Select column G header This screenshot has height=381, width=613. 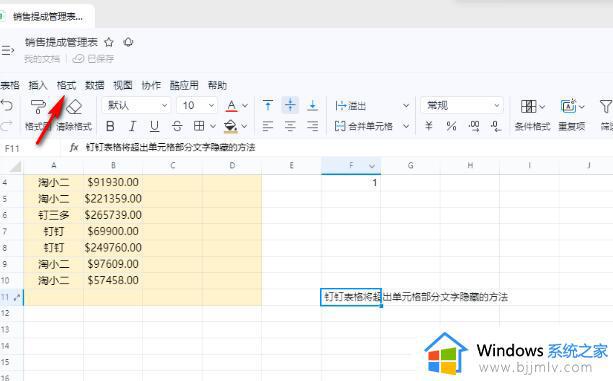point(410,166)
